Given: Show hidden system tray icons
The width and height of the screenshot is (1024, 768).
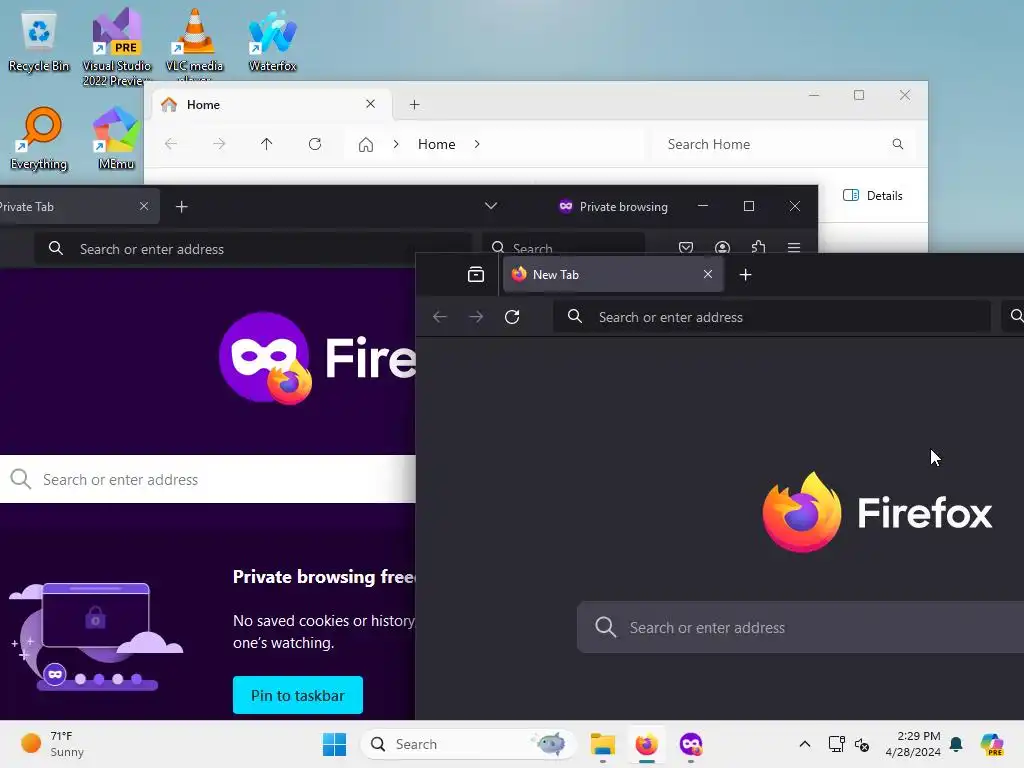Looking at the screenshot, I should pos(805,744).
